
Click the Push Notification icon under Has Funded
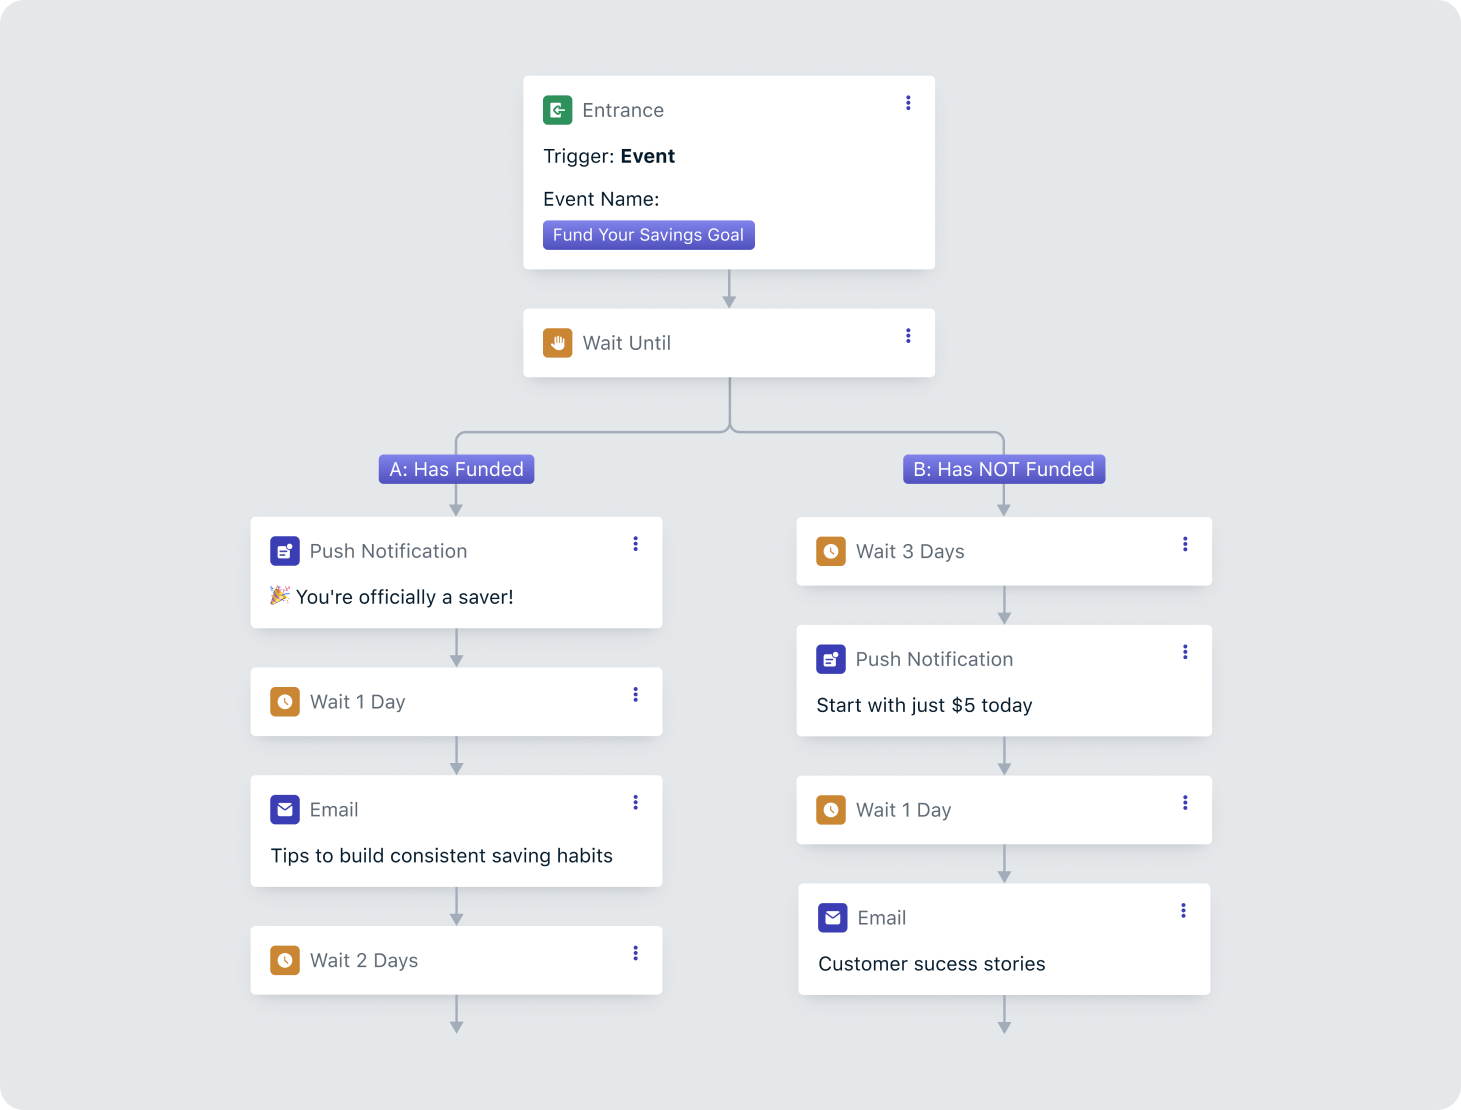point(285,551)
